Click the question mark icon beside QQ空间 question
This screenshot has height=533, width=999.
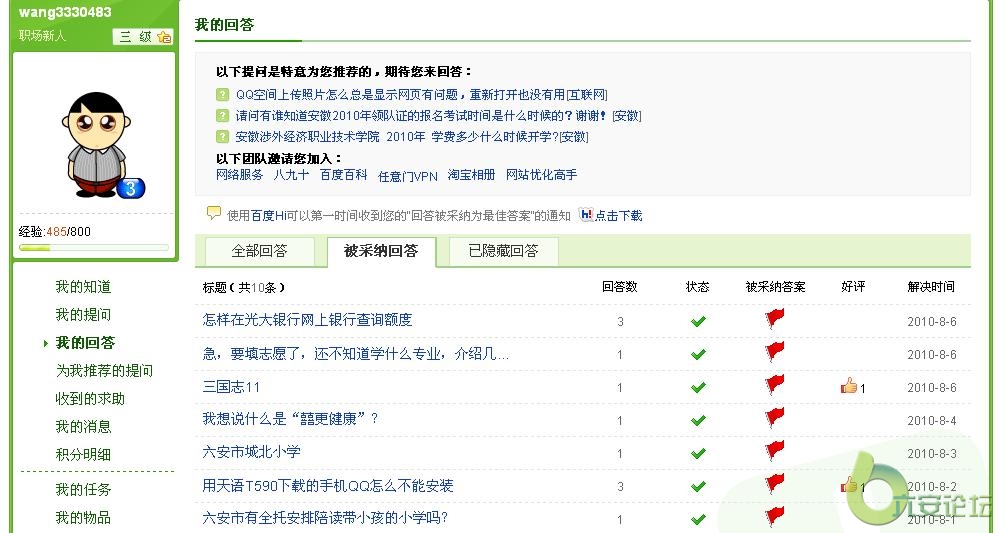(222, 95)
